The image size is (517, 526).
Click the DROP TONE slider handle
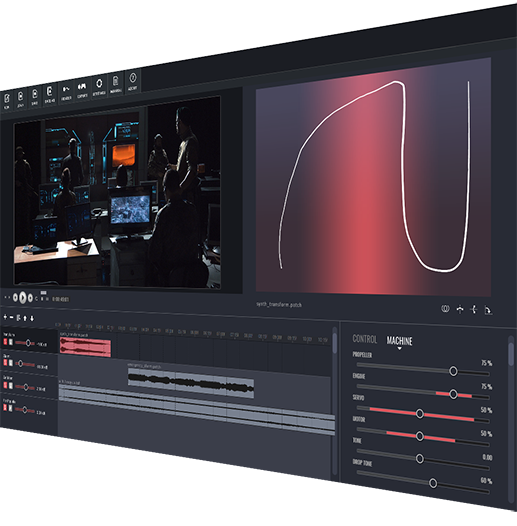click(x=433, y=483)
